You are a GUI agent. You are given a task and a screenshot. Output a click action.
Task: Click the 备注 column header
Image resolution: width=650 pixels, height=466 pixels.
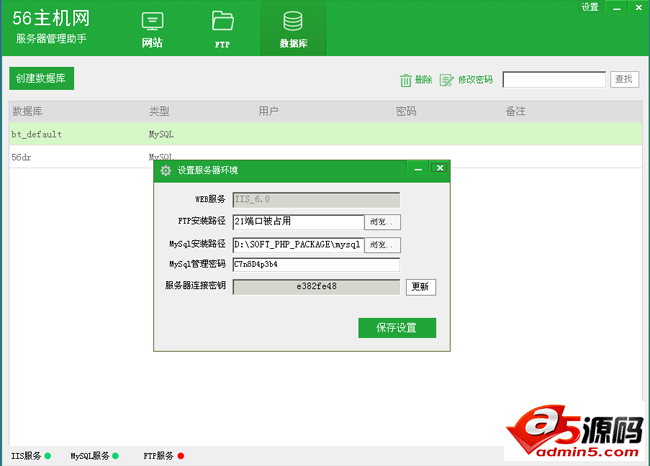pos(515,111)
